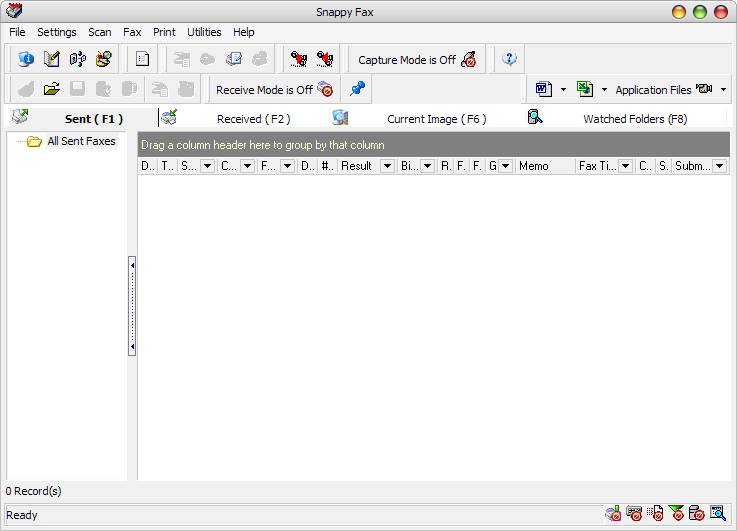Image resolution: width=737 pixels, height=531 pixels.
Task: Click the yellow open folder toolbar icon
Action: [52, 89]
